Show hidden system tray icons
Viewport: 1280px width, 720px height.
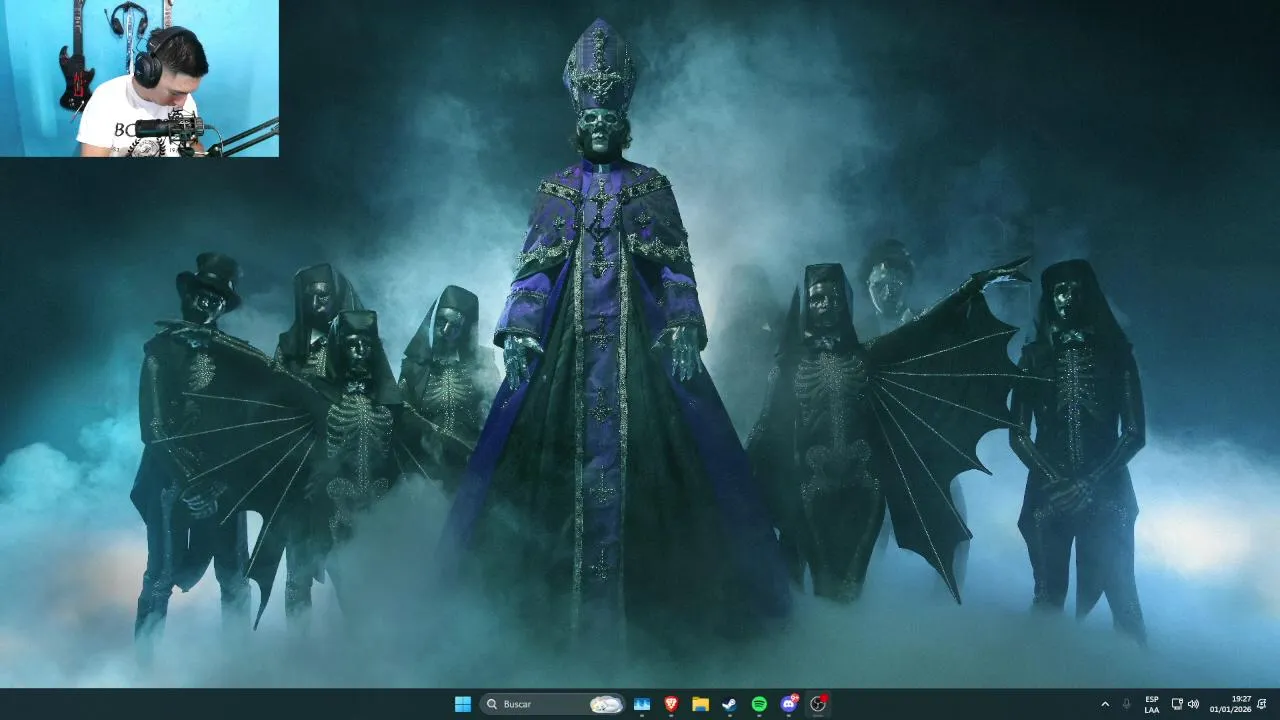(x=1105, y=704)
